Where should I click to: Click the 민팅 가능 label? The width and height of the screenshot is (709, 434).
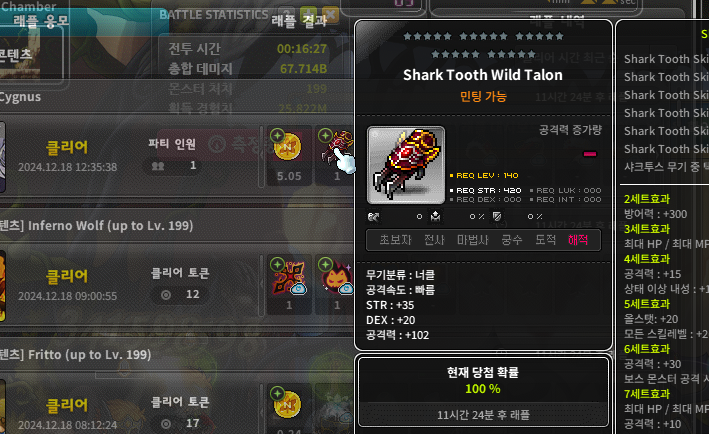tap(483, 96)
